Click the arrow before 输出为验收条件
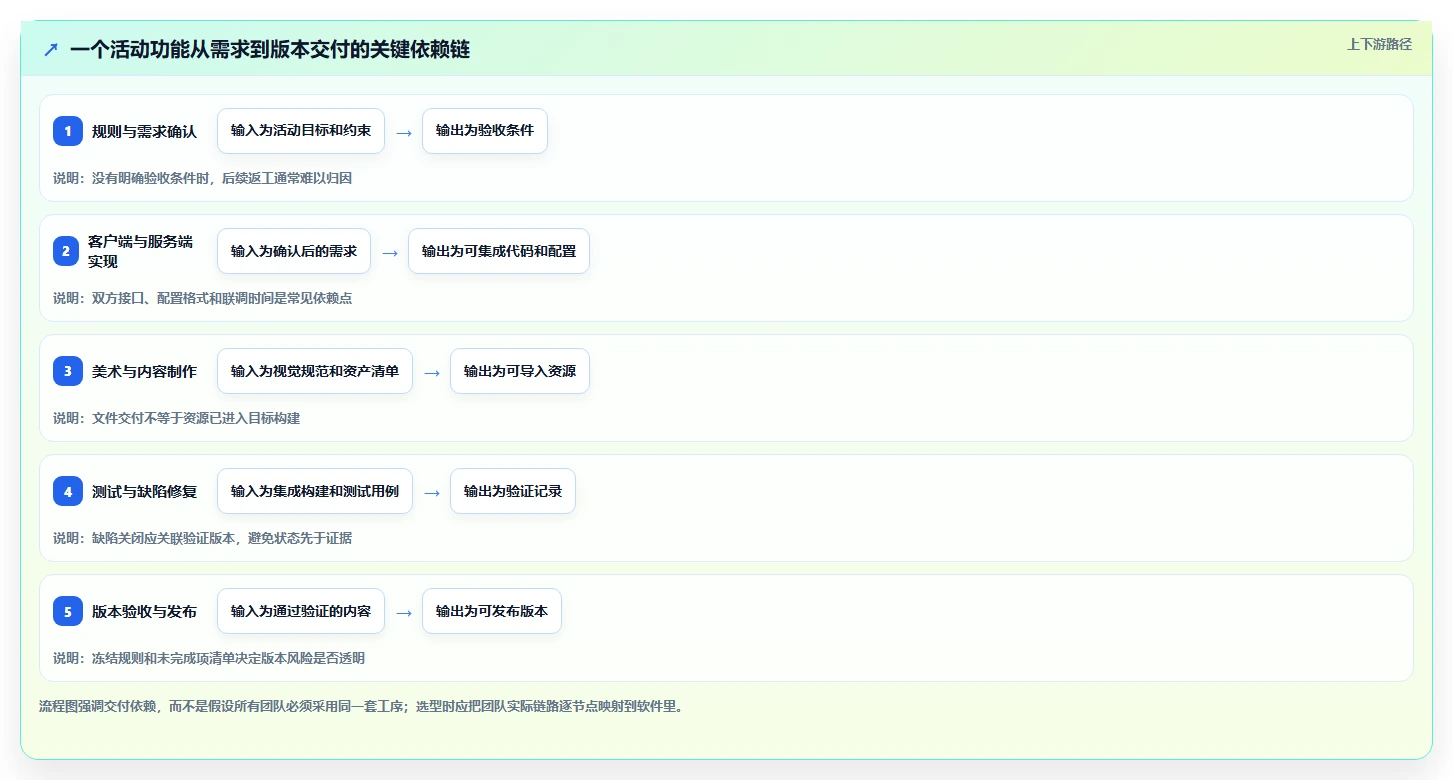 (x=404, y=132)
